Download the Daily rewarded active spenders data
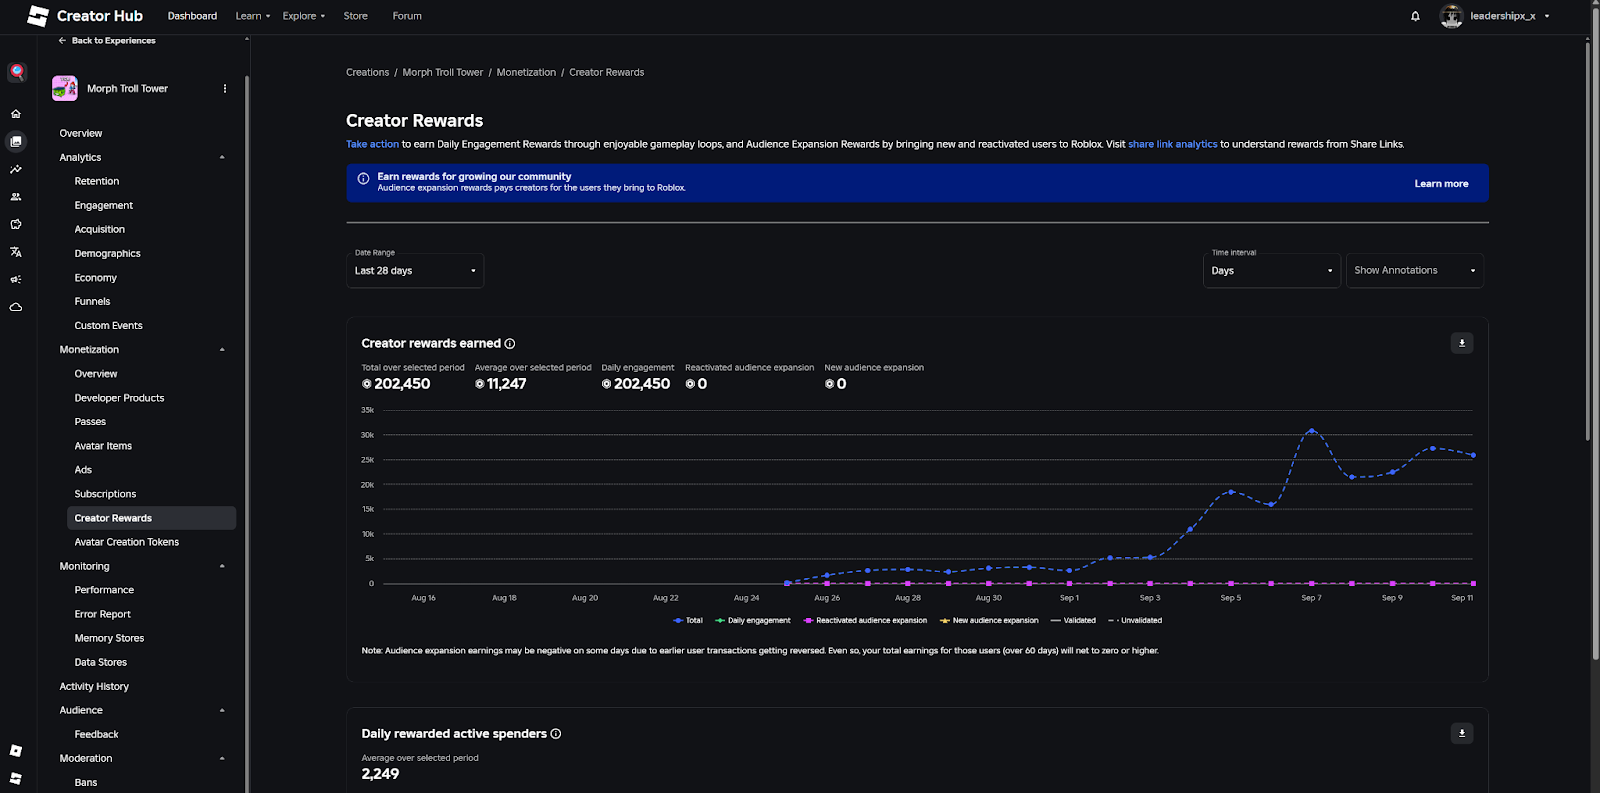The image size is (1600, 793). pos(1461,733)
